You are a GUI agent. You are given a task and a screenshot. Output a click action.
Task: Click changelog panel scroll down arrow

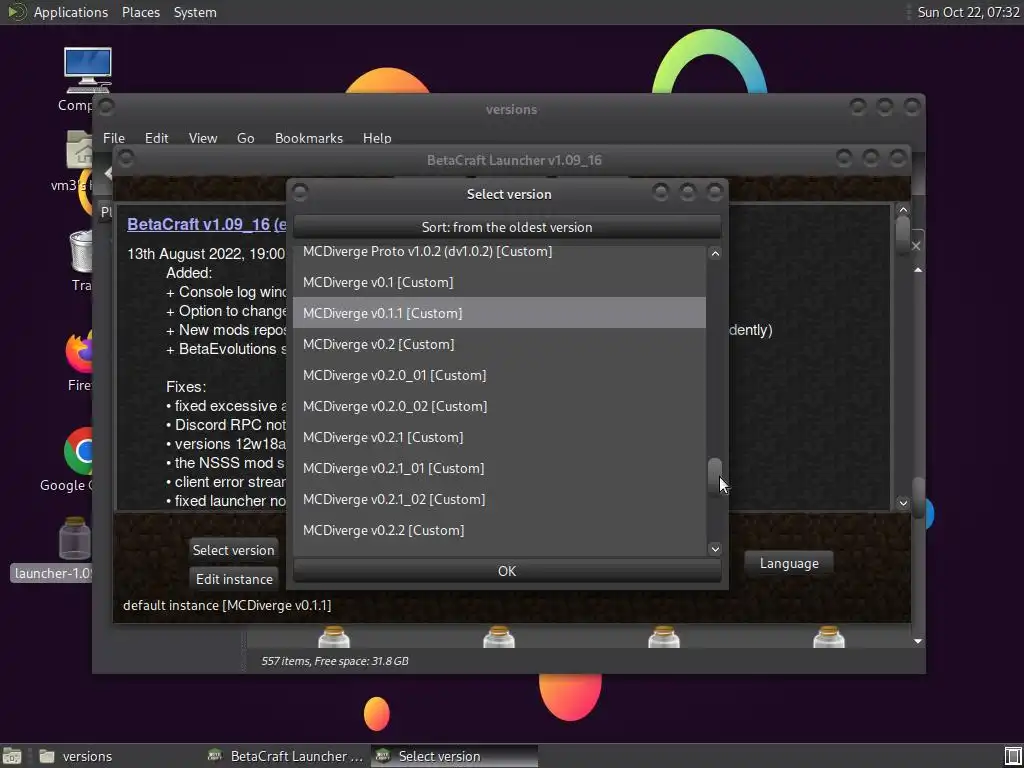coord(903,503)
